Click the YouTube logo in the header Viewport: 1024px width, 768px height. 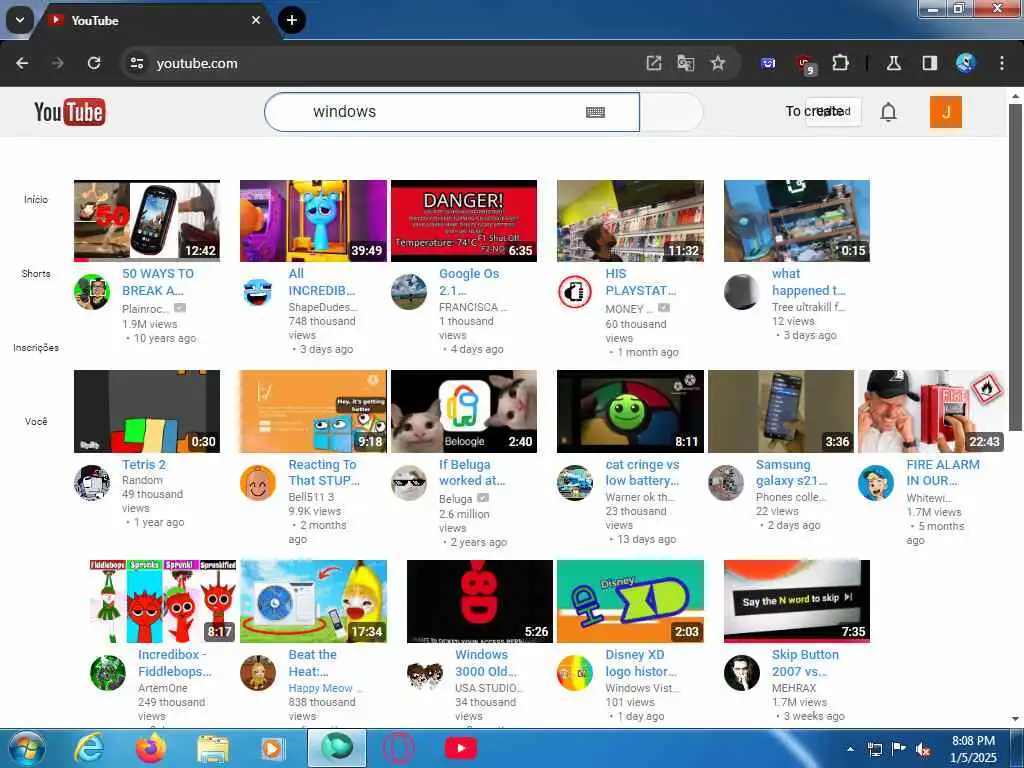pyautogui.click(x=70, y=112)
